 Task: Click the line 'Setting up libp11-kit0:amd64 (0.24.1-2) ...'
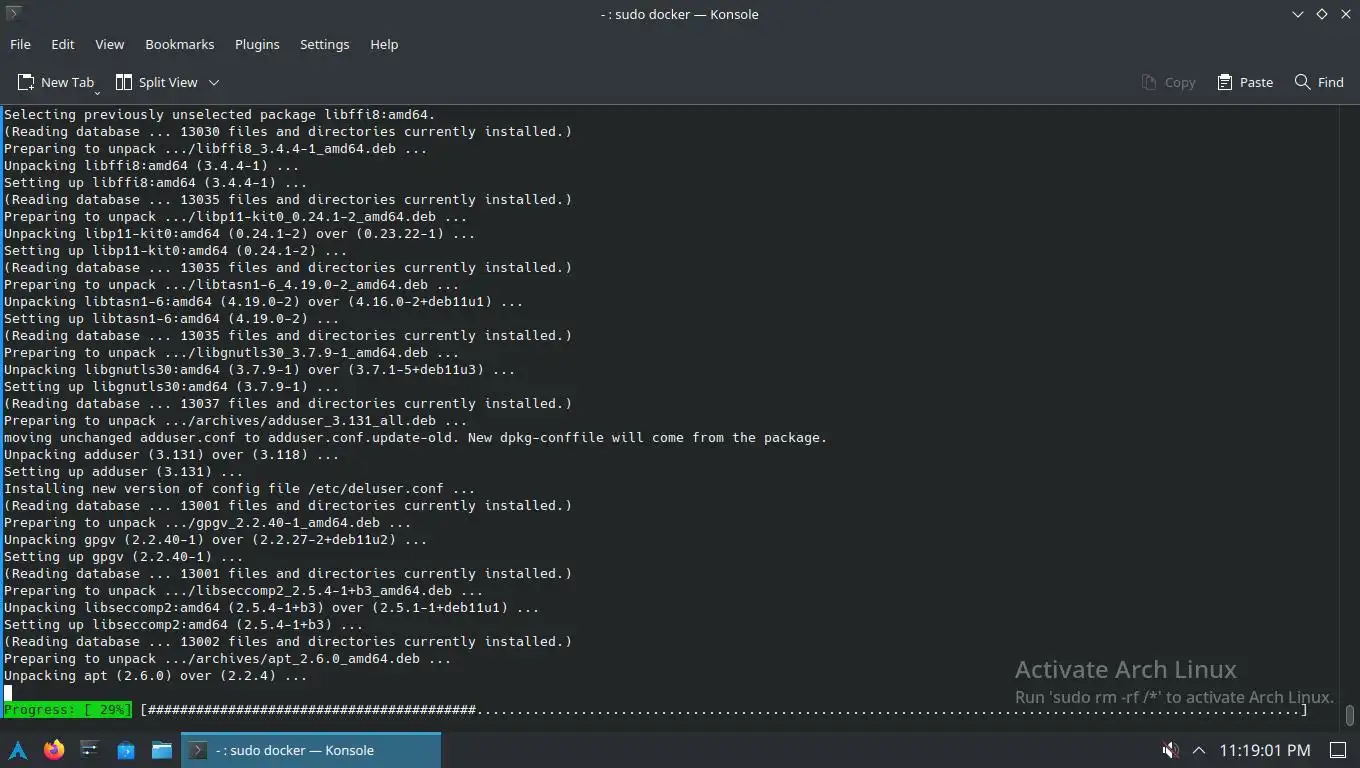[176, 250]
